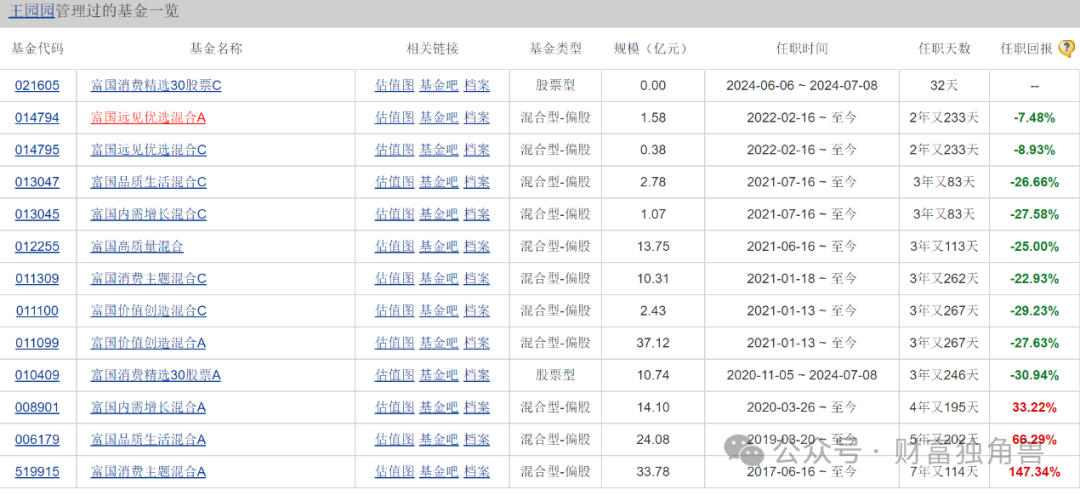Open 估值图 for 富国内需增长混合A
Image resolution: width=1080 pixels, height=495 pixels.
[x=395, y=408]
